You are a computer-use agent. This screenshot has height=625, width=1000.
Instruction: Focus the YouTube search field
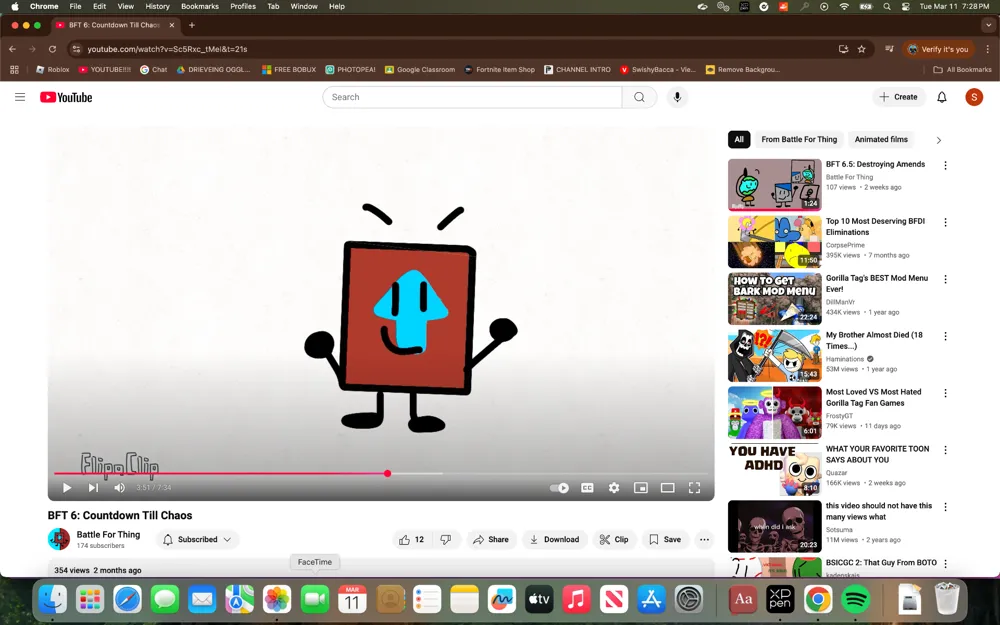(x=472, y=97)
